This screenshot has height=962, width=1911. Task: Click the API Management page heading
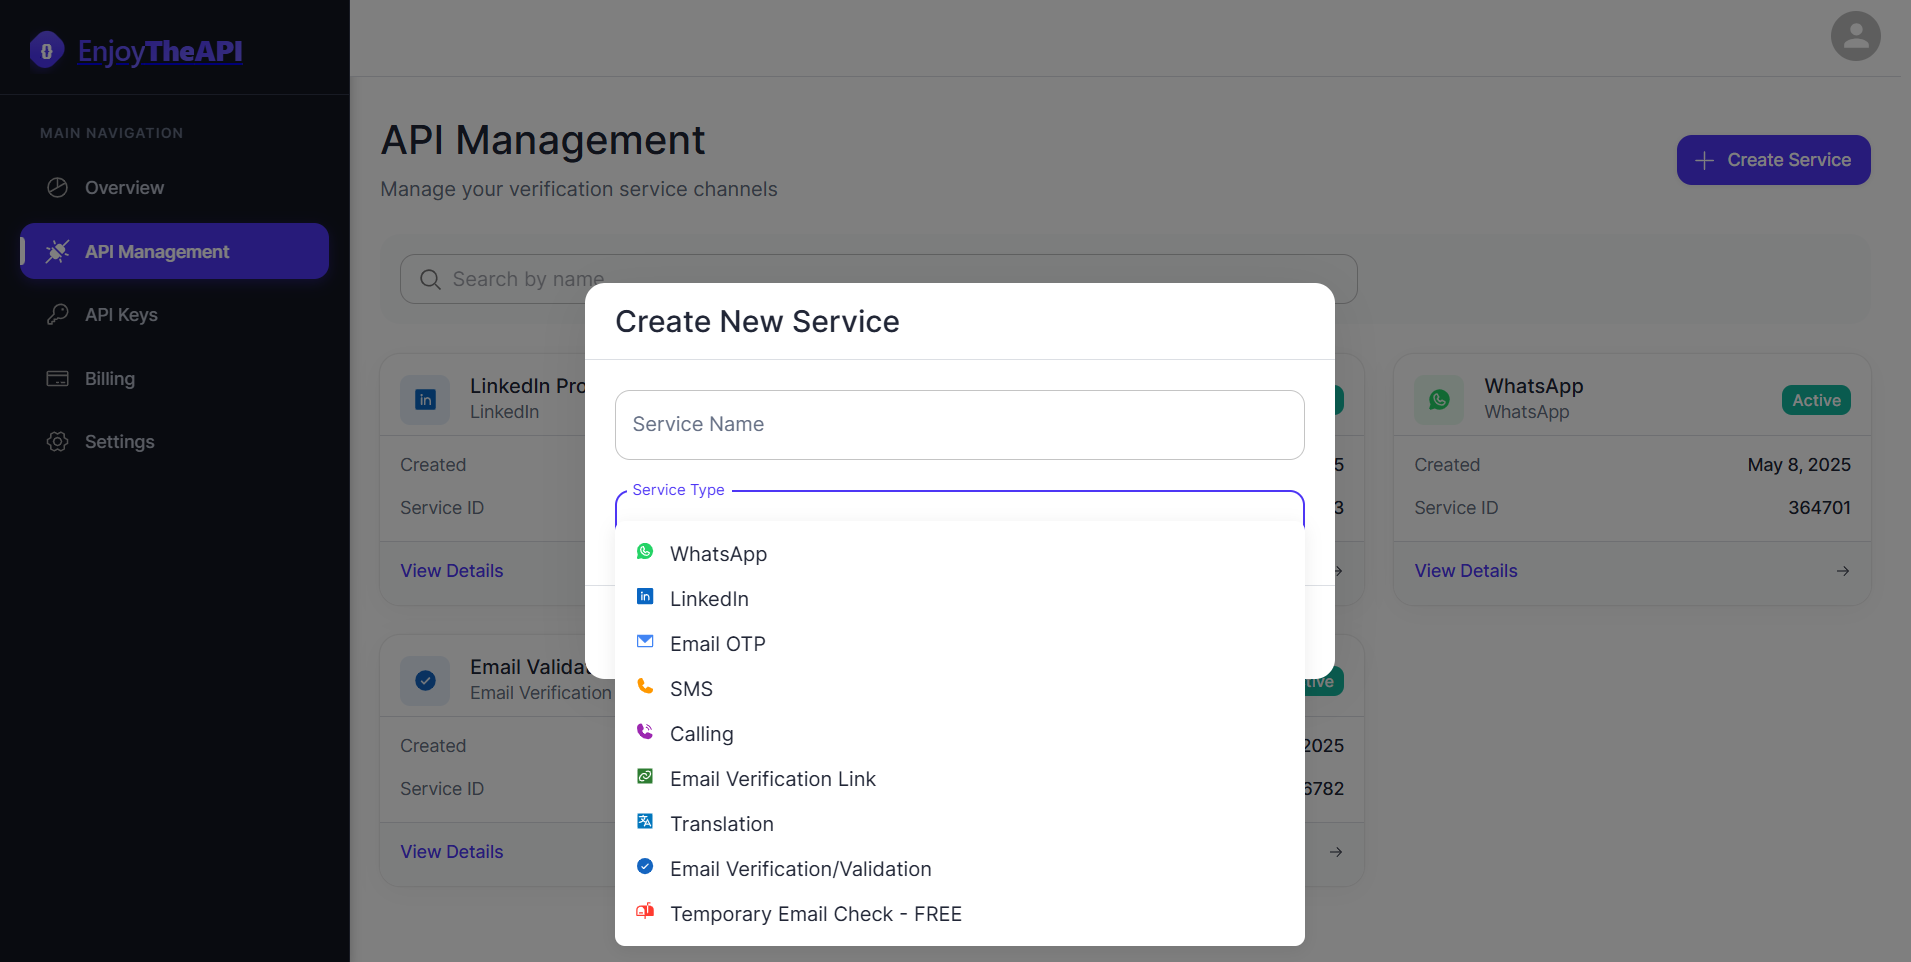(543, 140)
